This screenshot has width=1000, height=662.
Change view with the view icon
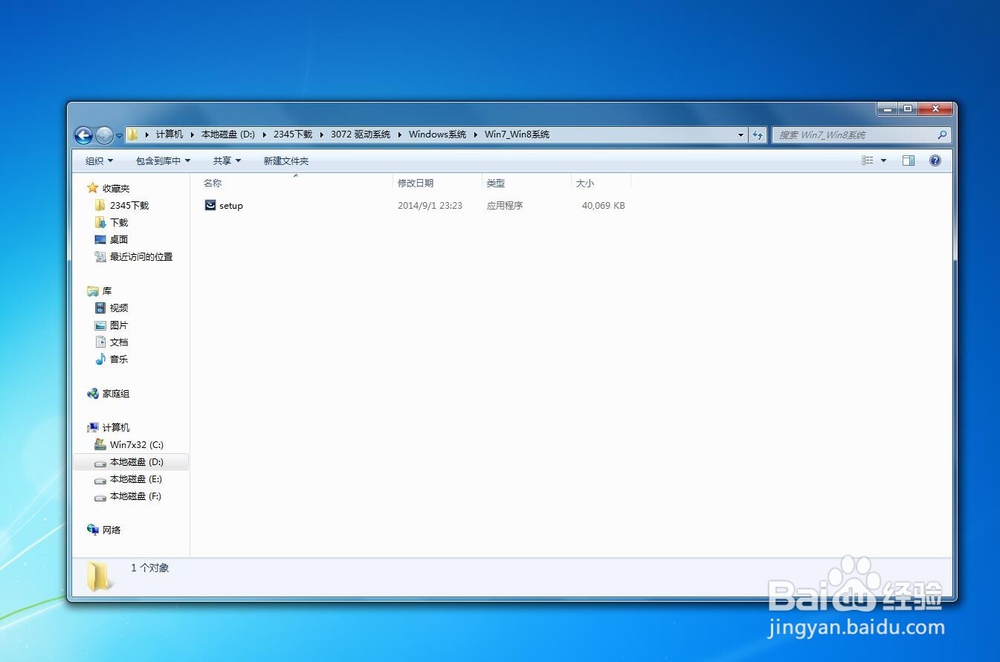click(x=867, y=161)
